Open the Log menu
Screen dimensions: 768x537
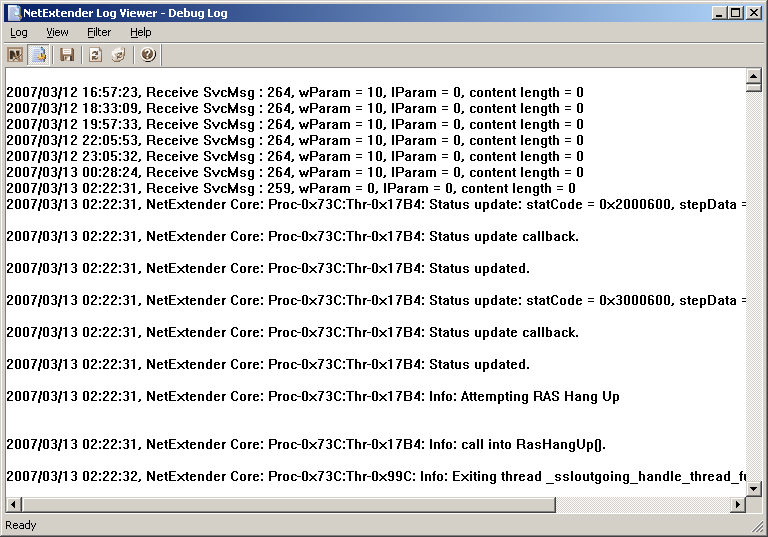(19, 32)
